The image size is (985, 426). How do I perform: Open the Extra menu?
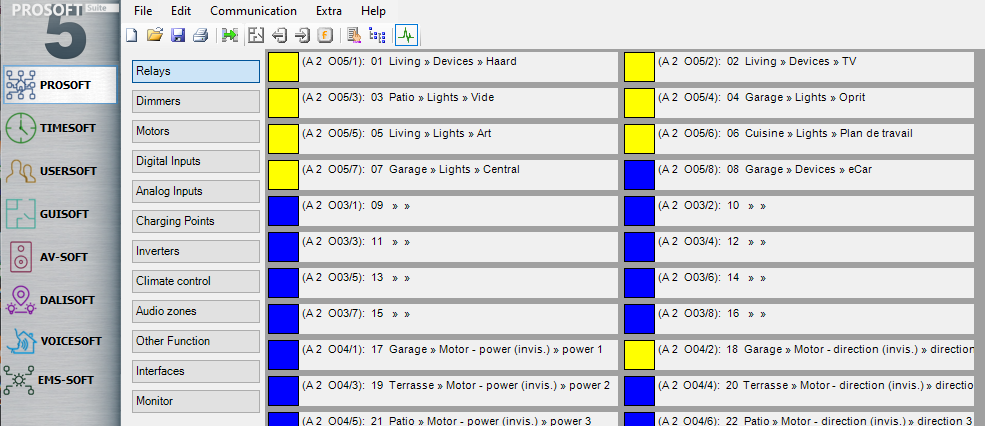pos(328,10)
